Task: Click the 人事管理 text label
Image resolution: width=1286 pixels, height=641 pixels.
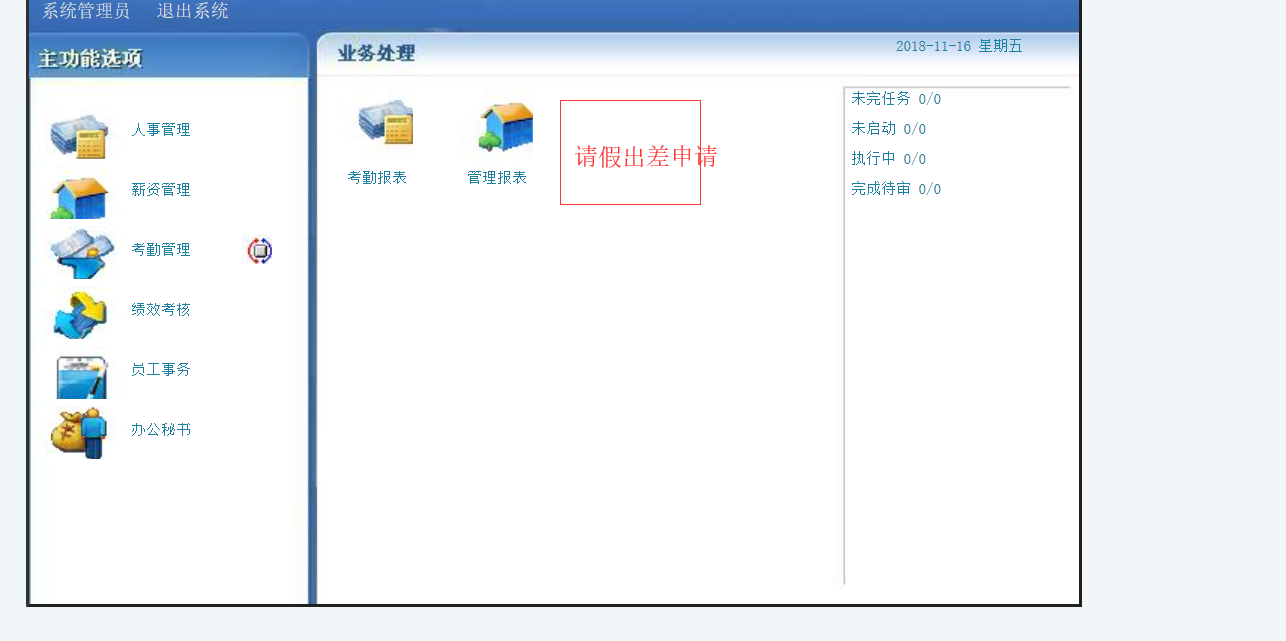Action: pyautogui.click(x=161, y=130)
